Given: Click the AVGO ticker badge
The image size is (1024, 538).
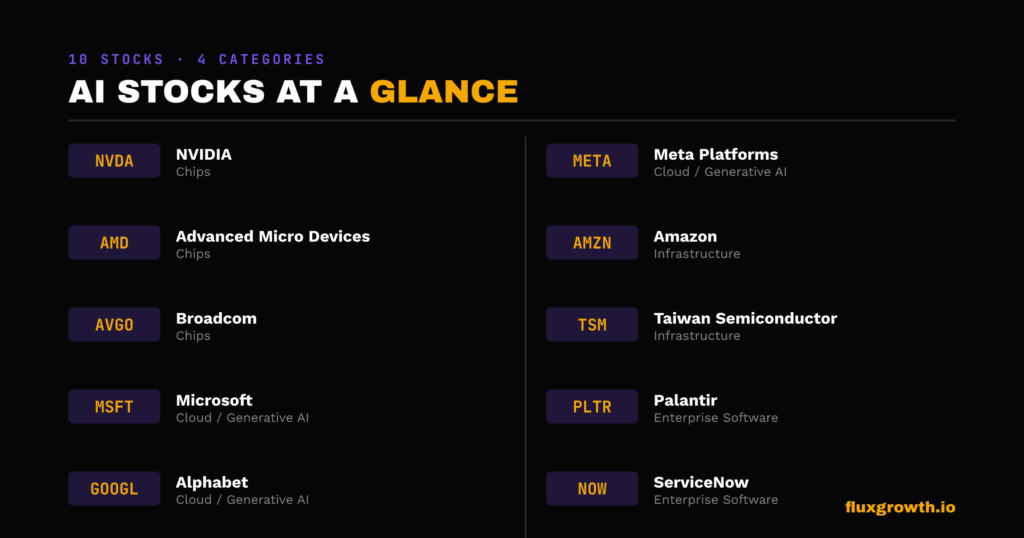Looking at the screenshot, I should tap(114, 324).
